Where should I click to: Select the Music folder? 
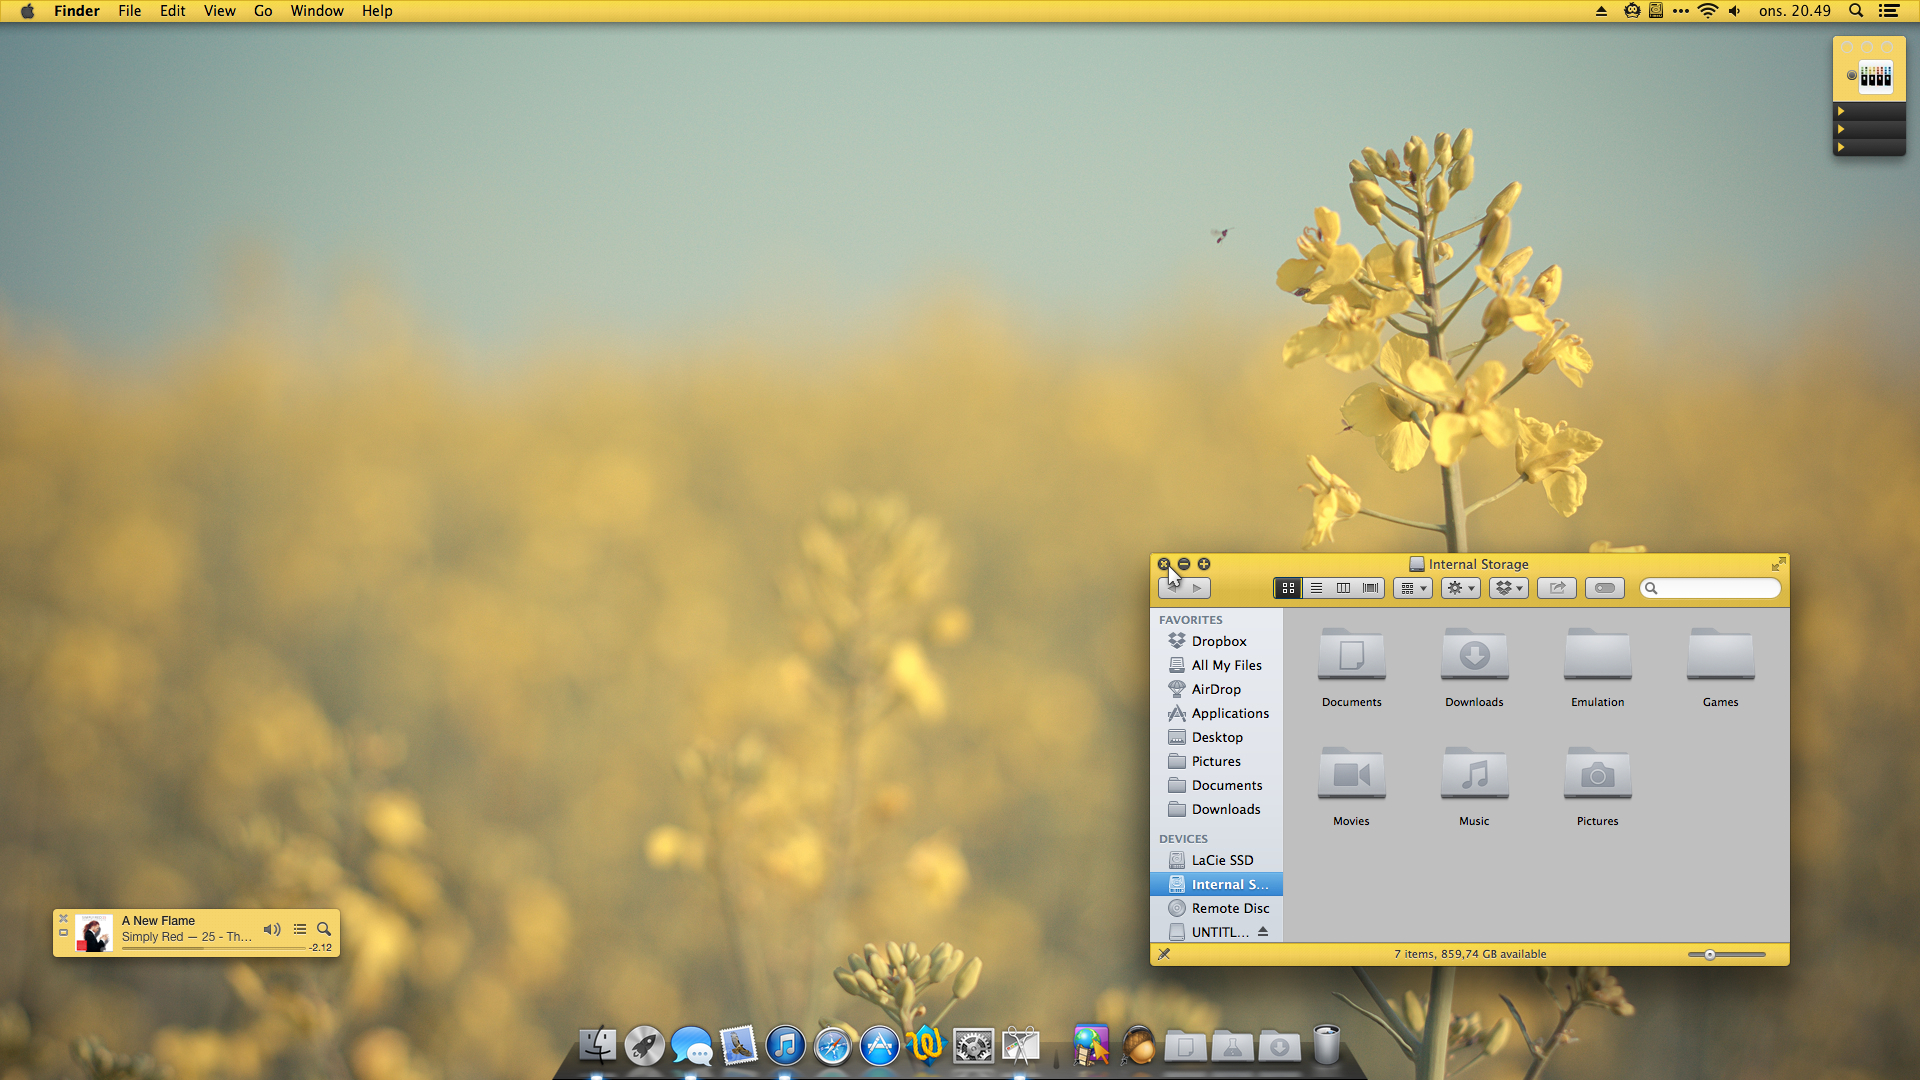click(1474, 774)
